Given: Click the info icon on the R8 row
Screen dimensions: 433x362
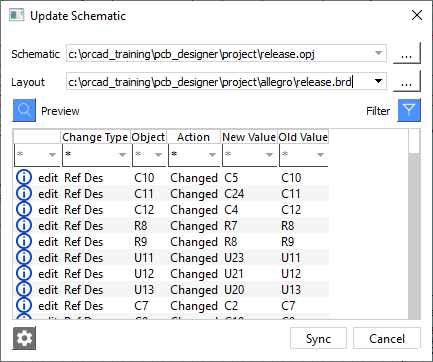Looking at the screenshot, I should click(24, 225).
